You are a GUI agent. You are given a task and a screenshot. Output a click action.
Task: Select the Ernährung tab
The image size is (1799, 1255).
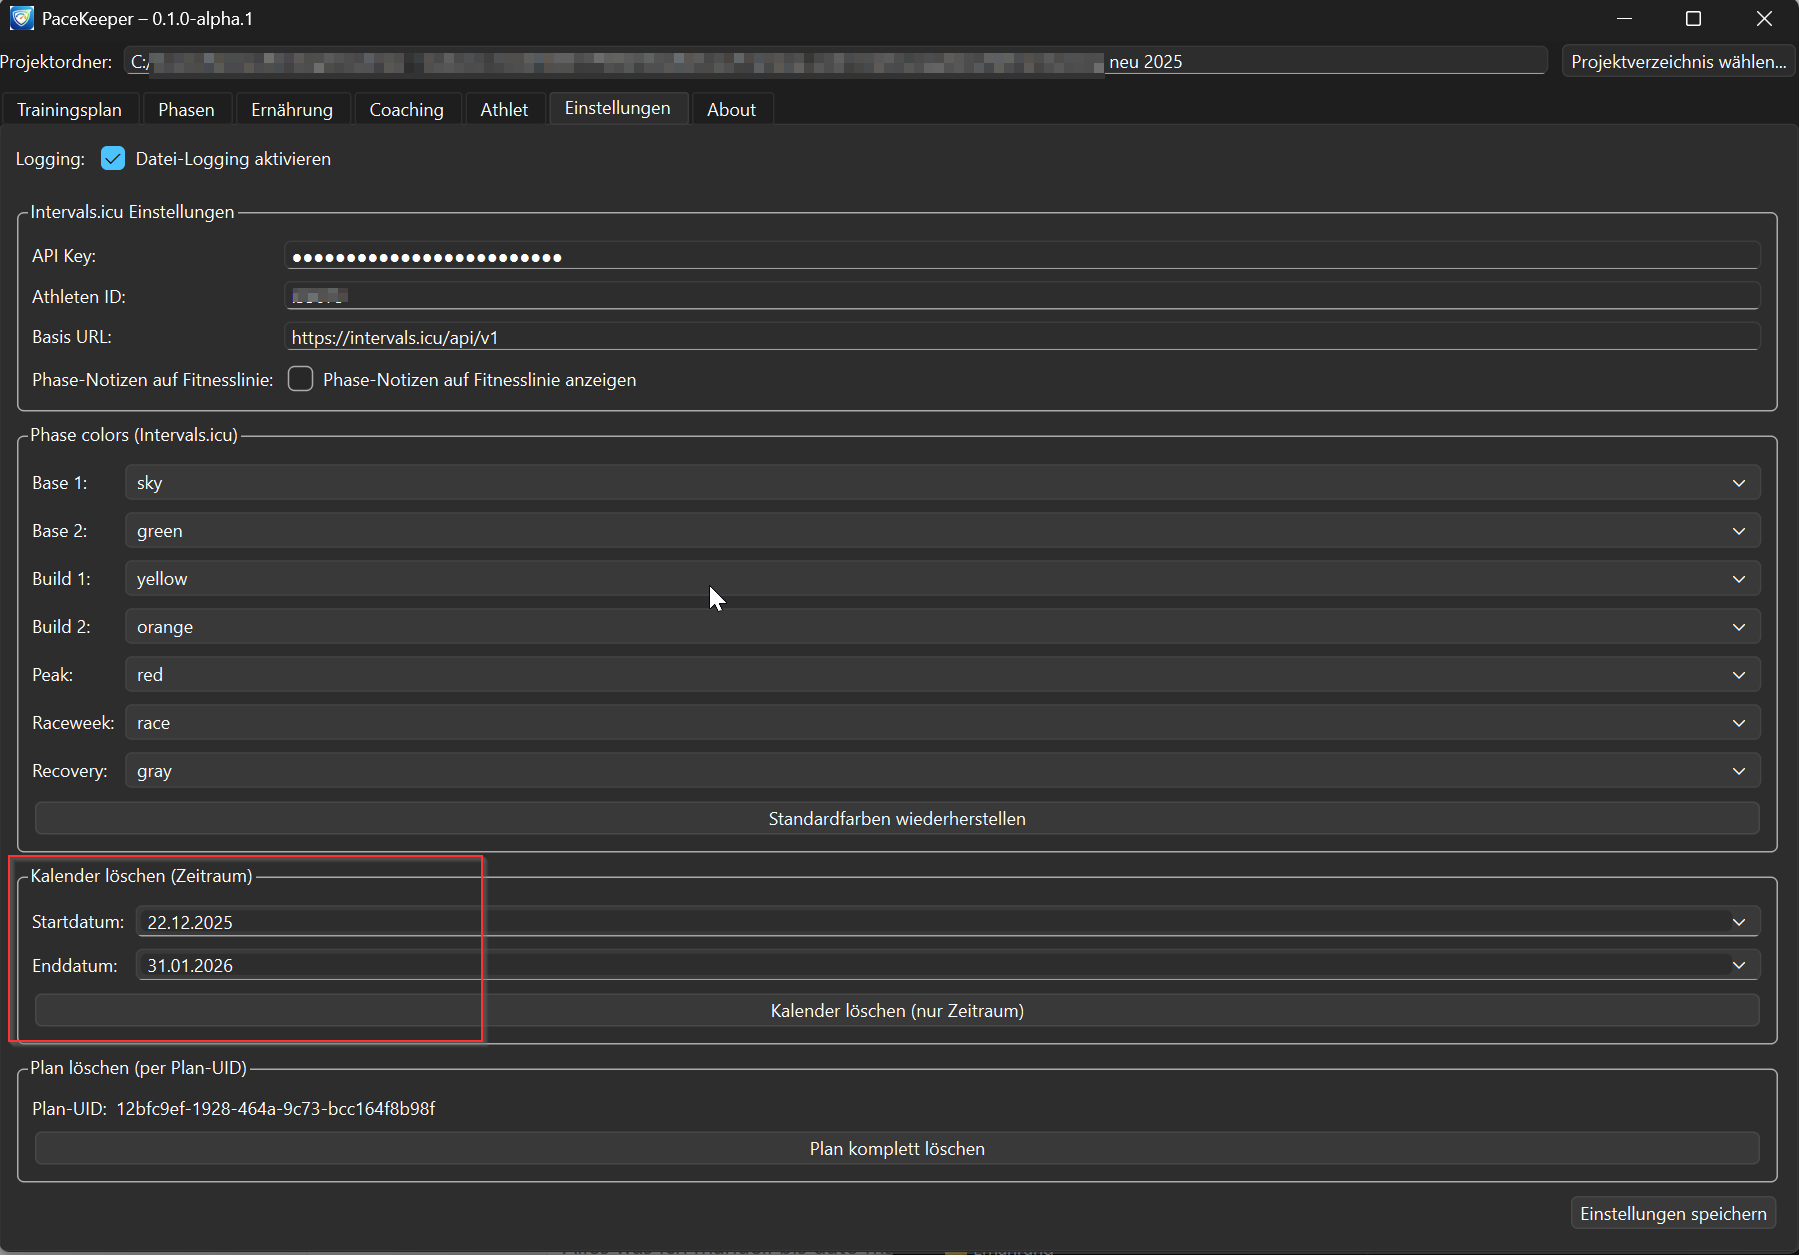click(x=292, y=110)
